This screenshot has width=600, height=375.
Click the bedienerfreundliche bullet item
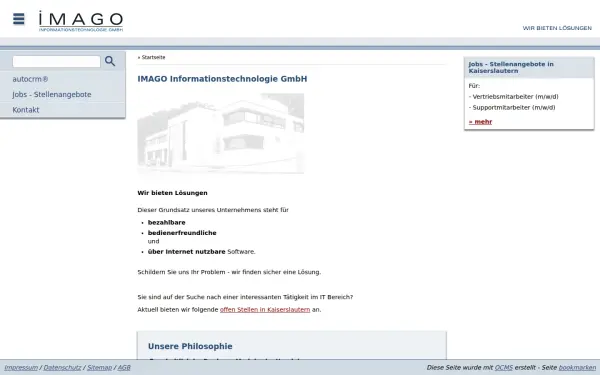click(182, 233)
